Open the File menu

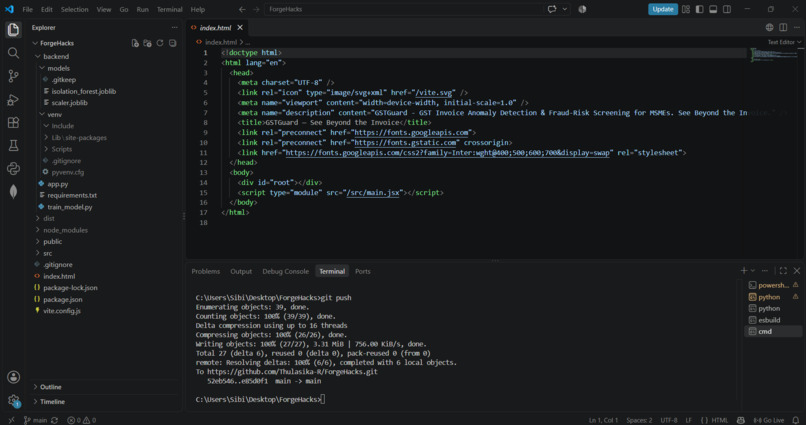click(27, 9)
